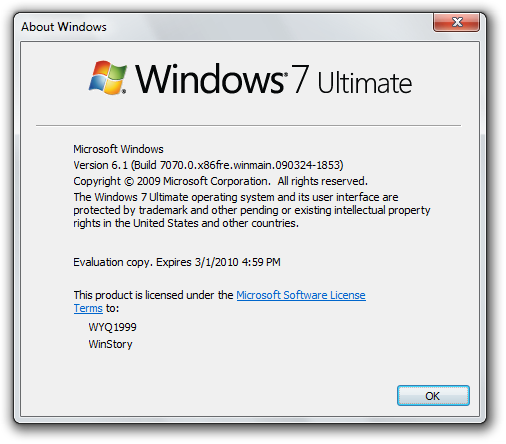Click the 'protected by trademark' paragraph
This screenshot has width=506, height=444.
click(x=252, y=210)
